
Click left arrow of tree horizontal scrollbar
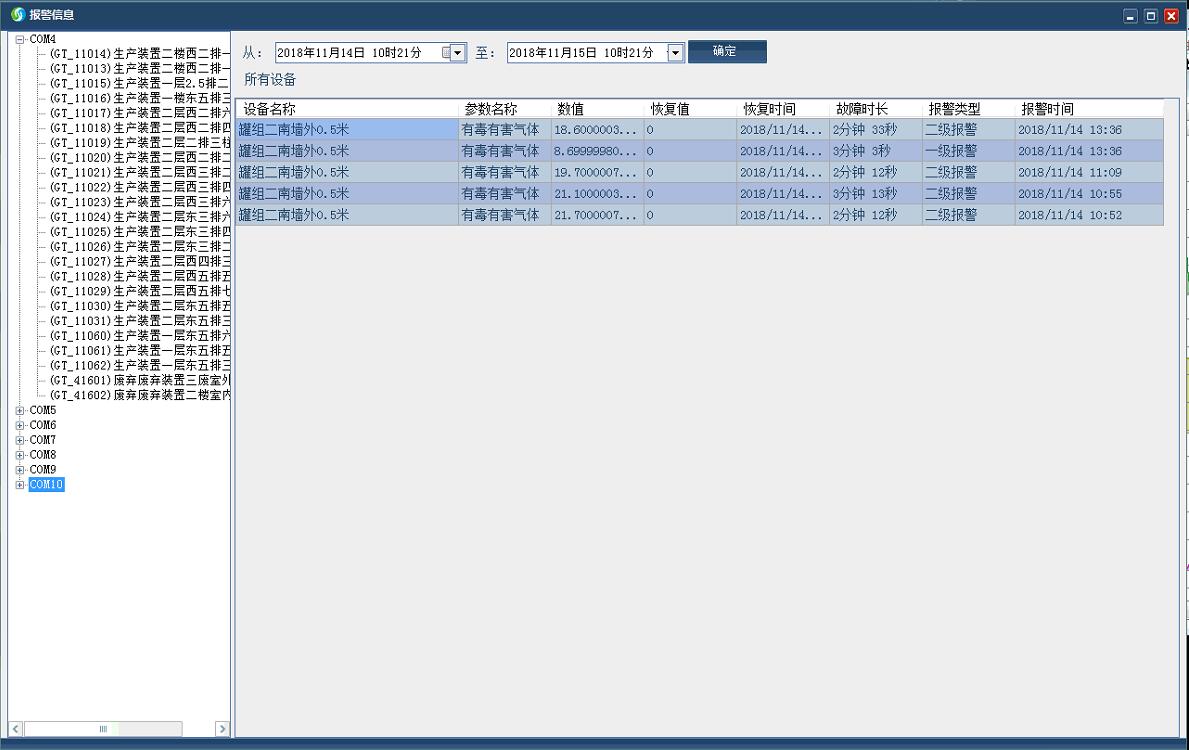tap(16, 729)
